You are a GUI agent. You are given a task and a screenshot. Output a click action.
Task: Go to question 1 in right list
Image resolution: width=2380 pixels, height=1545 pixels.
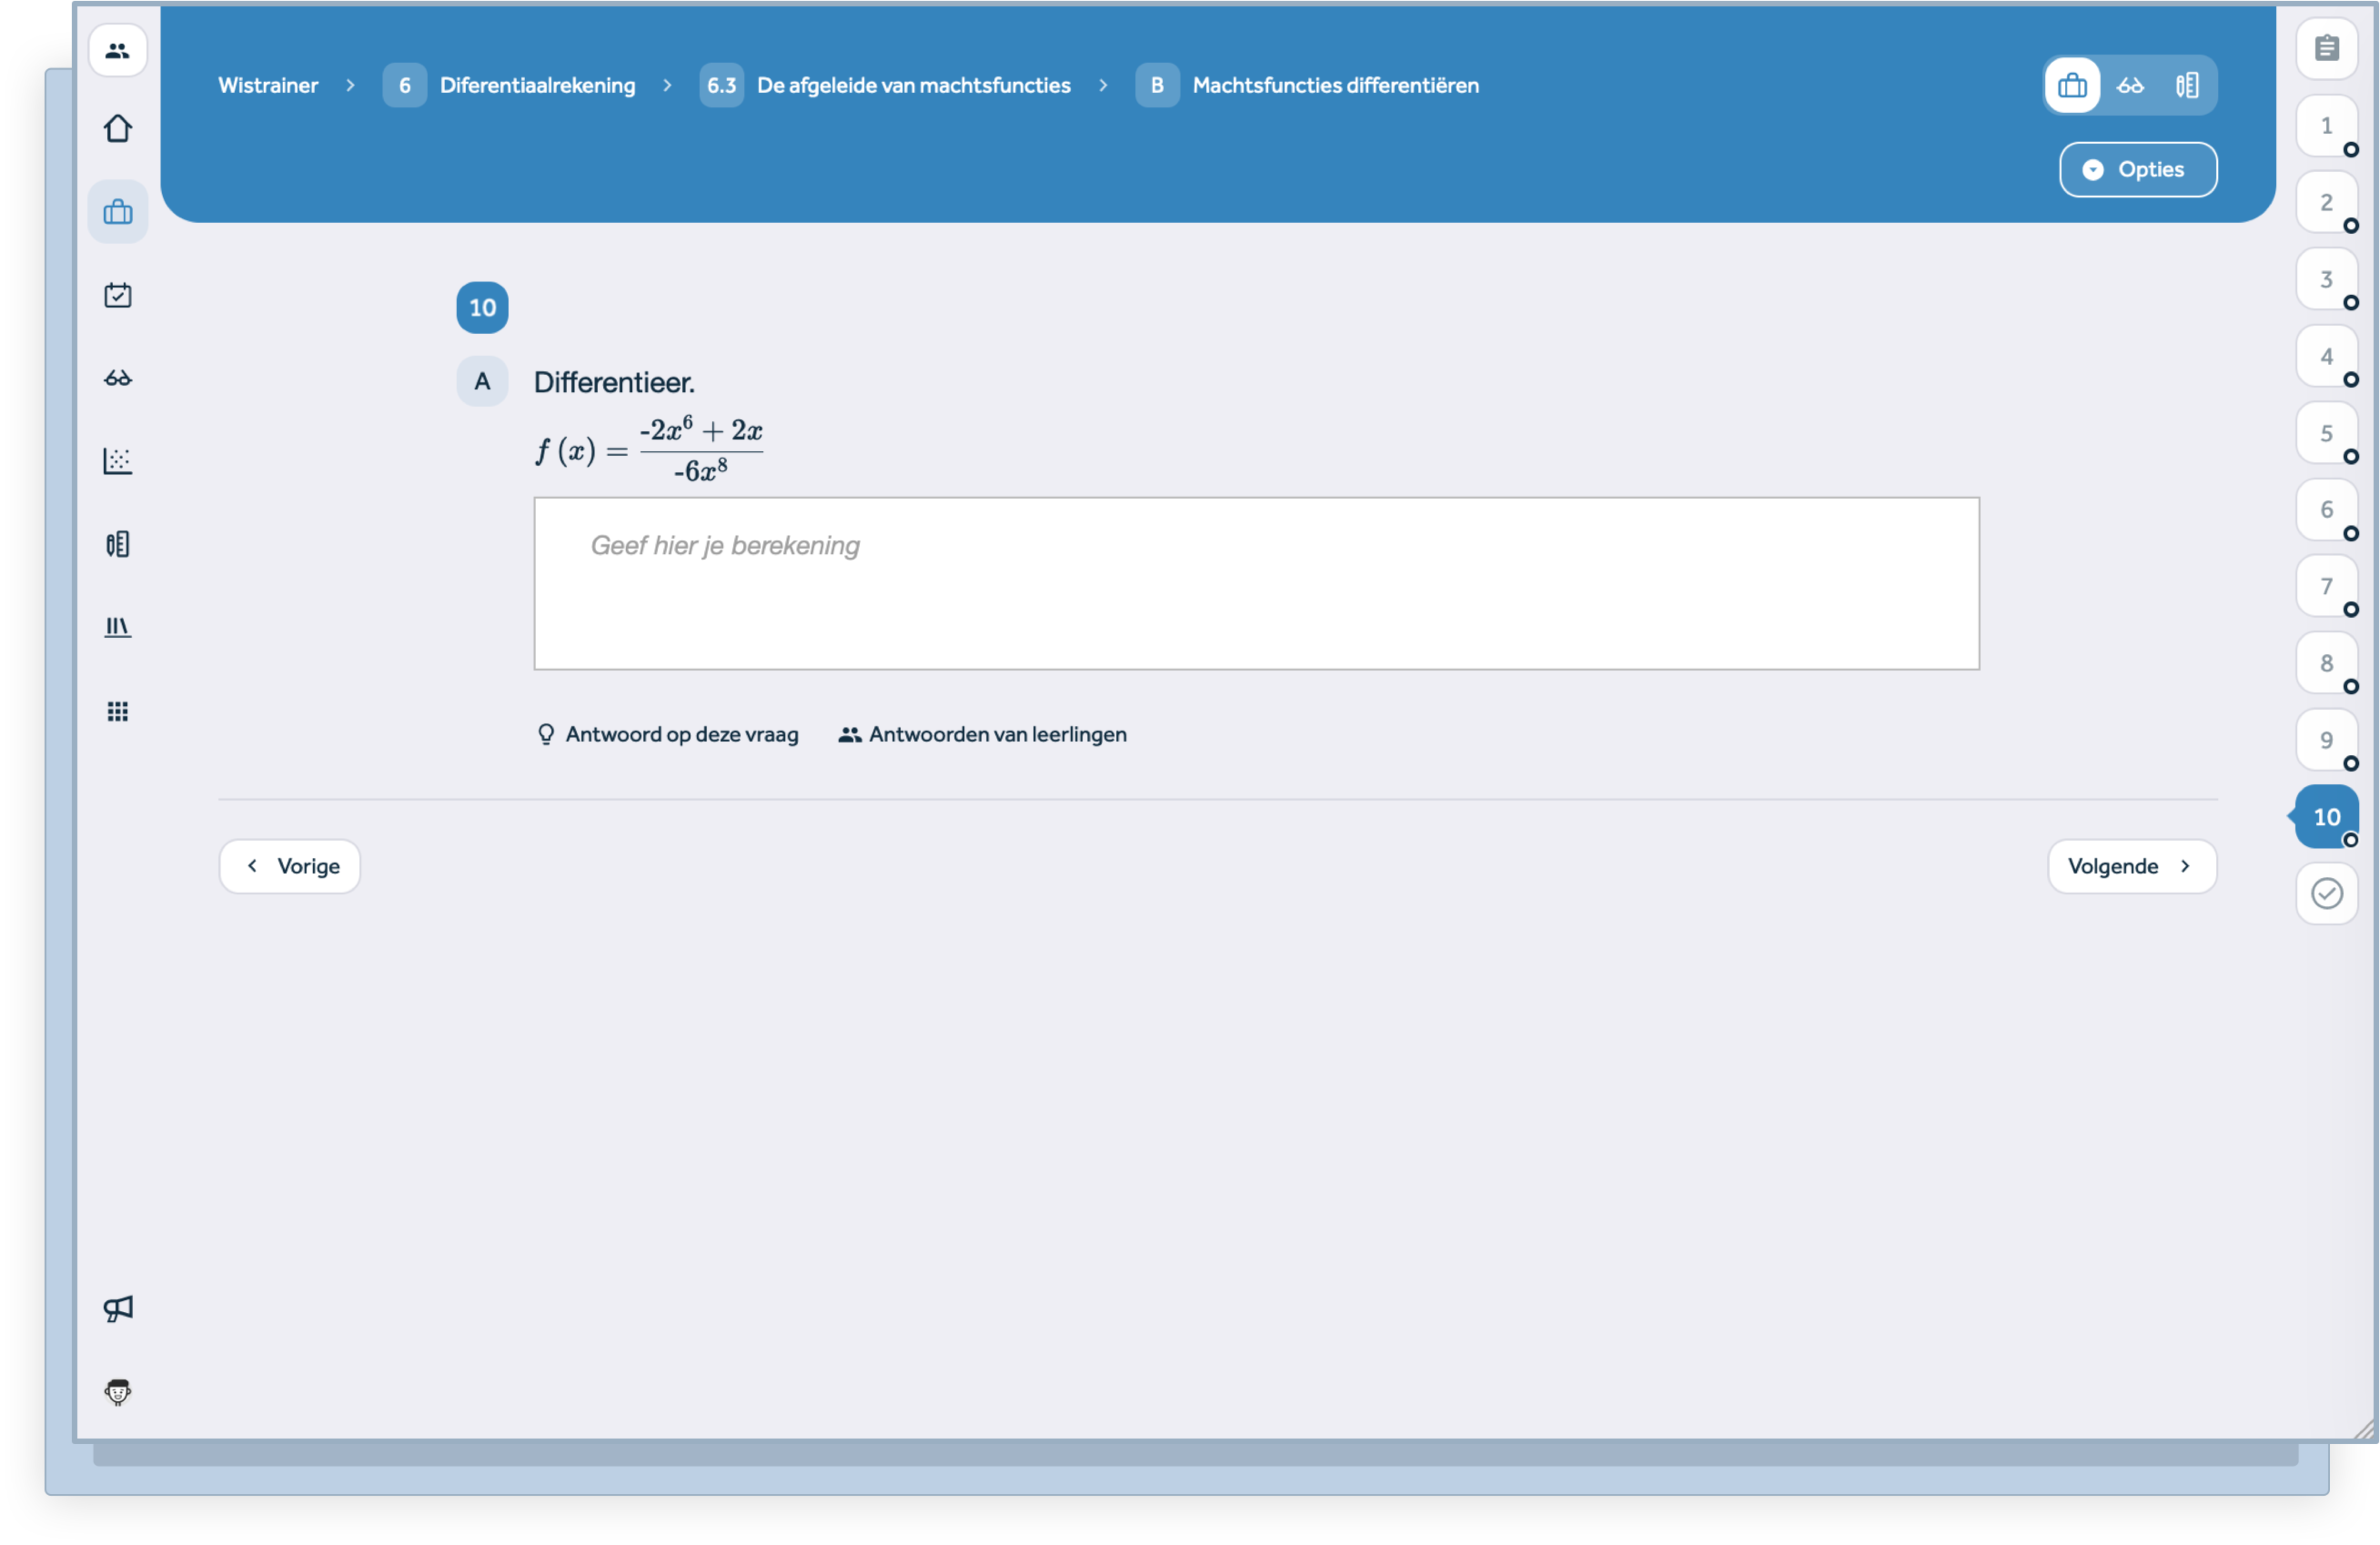pyautogui.click(x=2326, y=126)
